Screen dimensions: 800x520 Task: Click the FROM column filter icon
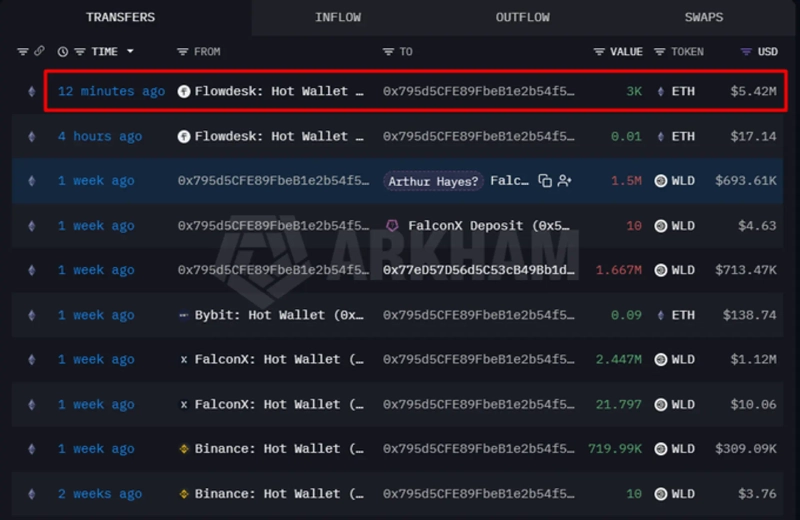point(182,52)
